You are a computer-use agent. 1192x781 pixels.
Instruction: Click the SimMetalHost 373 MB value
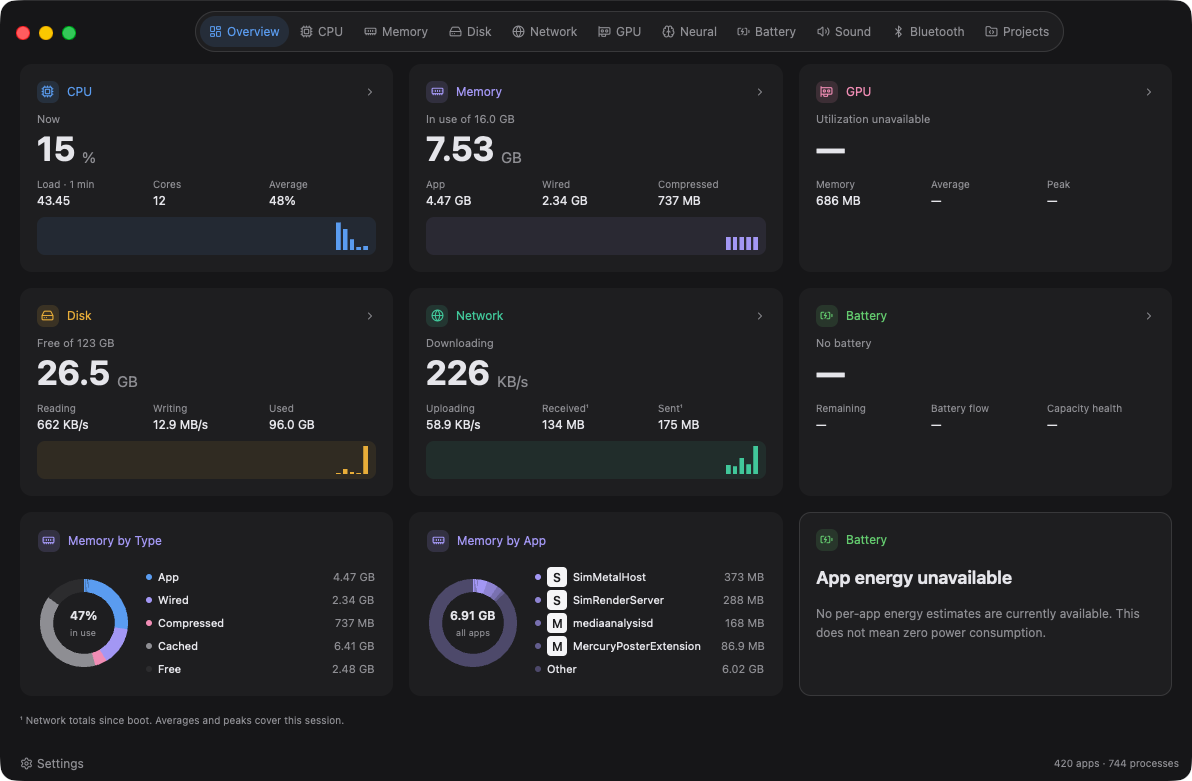point(743,577)
